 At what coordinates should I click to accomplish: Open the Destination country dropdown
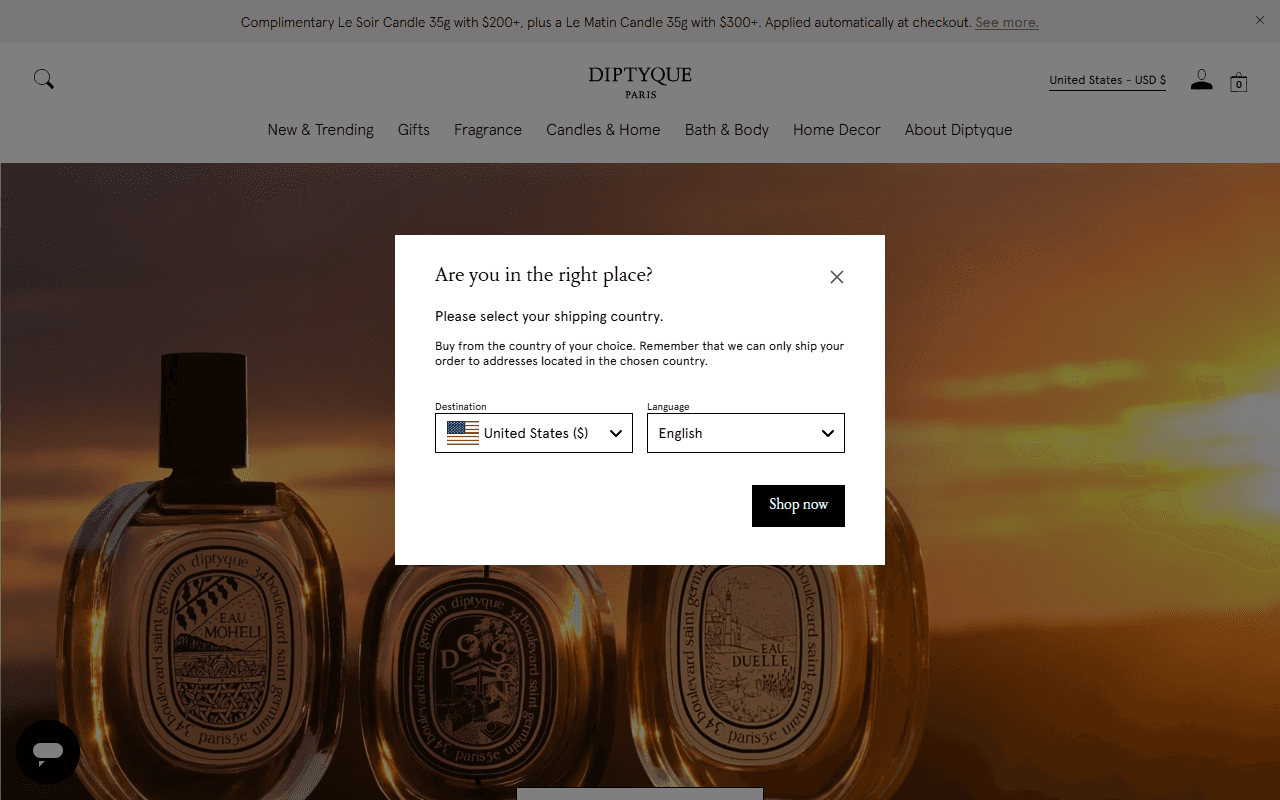click(534, 433)
